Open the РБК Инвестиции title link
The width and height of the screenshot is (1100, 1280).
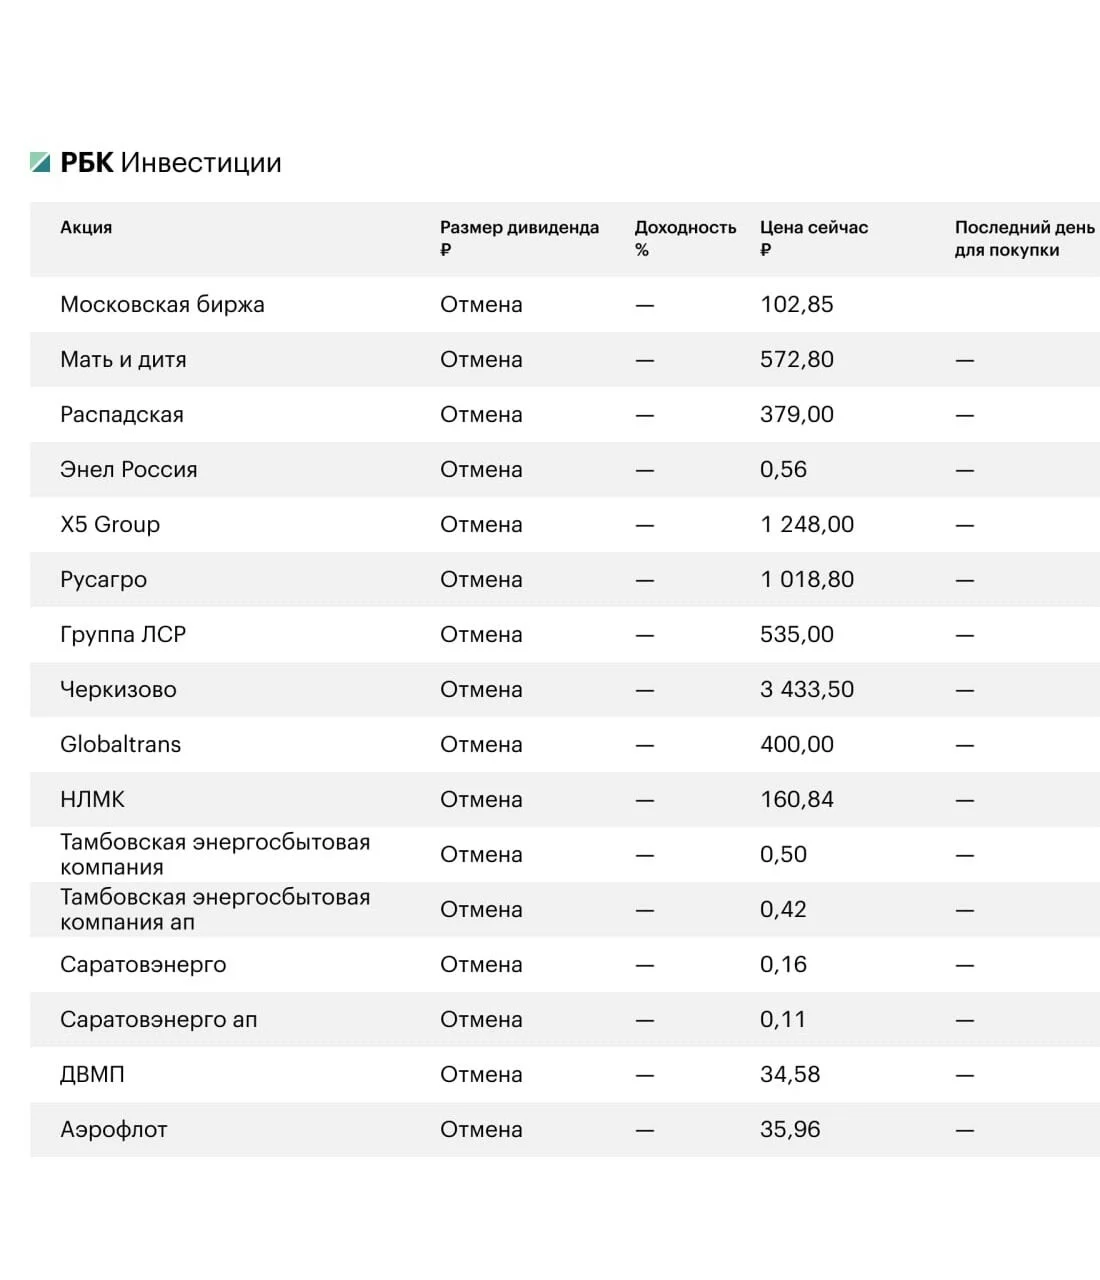(171, 162)
